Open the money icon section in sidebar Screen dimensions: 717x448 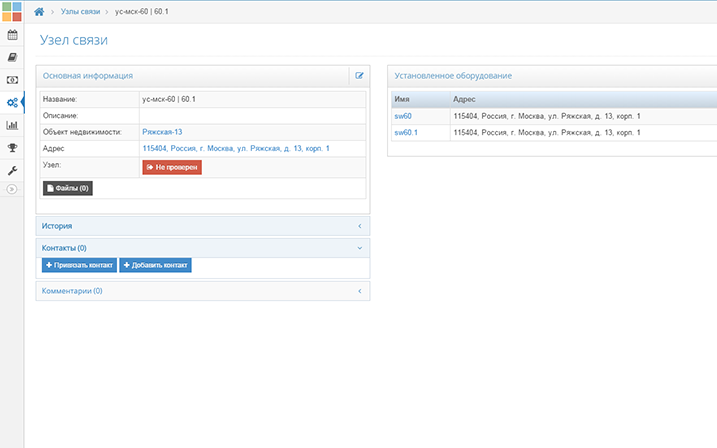12,80
